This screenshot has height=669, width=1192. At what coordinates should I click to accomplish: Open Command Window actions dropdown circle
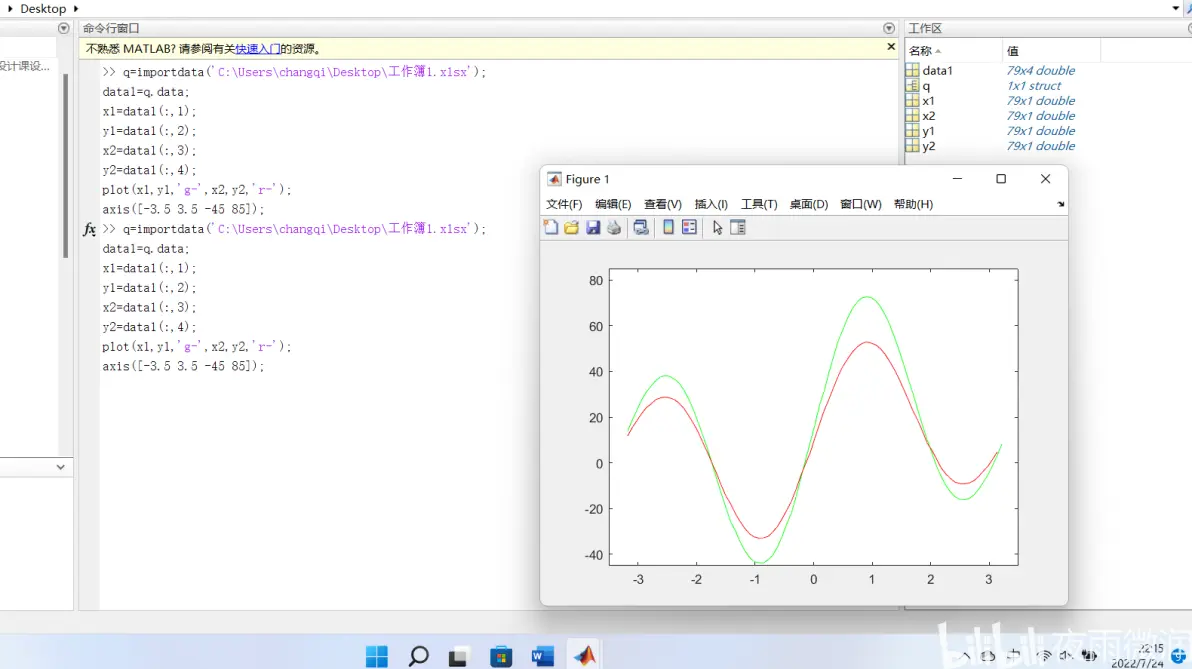click(889, 28)
